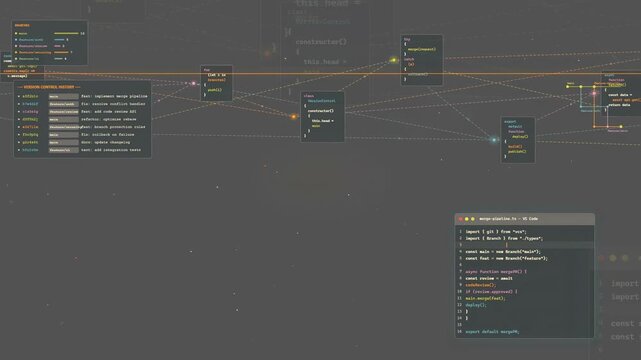The width and height of the screenshot is (641, 360).
Task: Place cursor on empty line 3 in editor
Action: pos(524,245)
